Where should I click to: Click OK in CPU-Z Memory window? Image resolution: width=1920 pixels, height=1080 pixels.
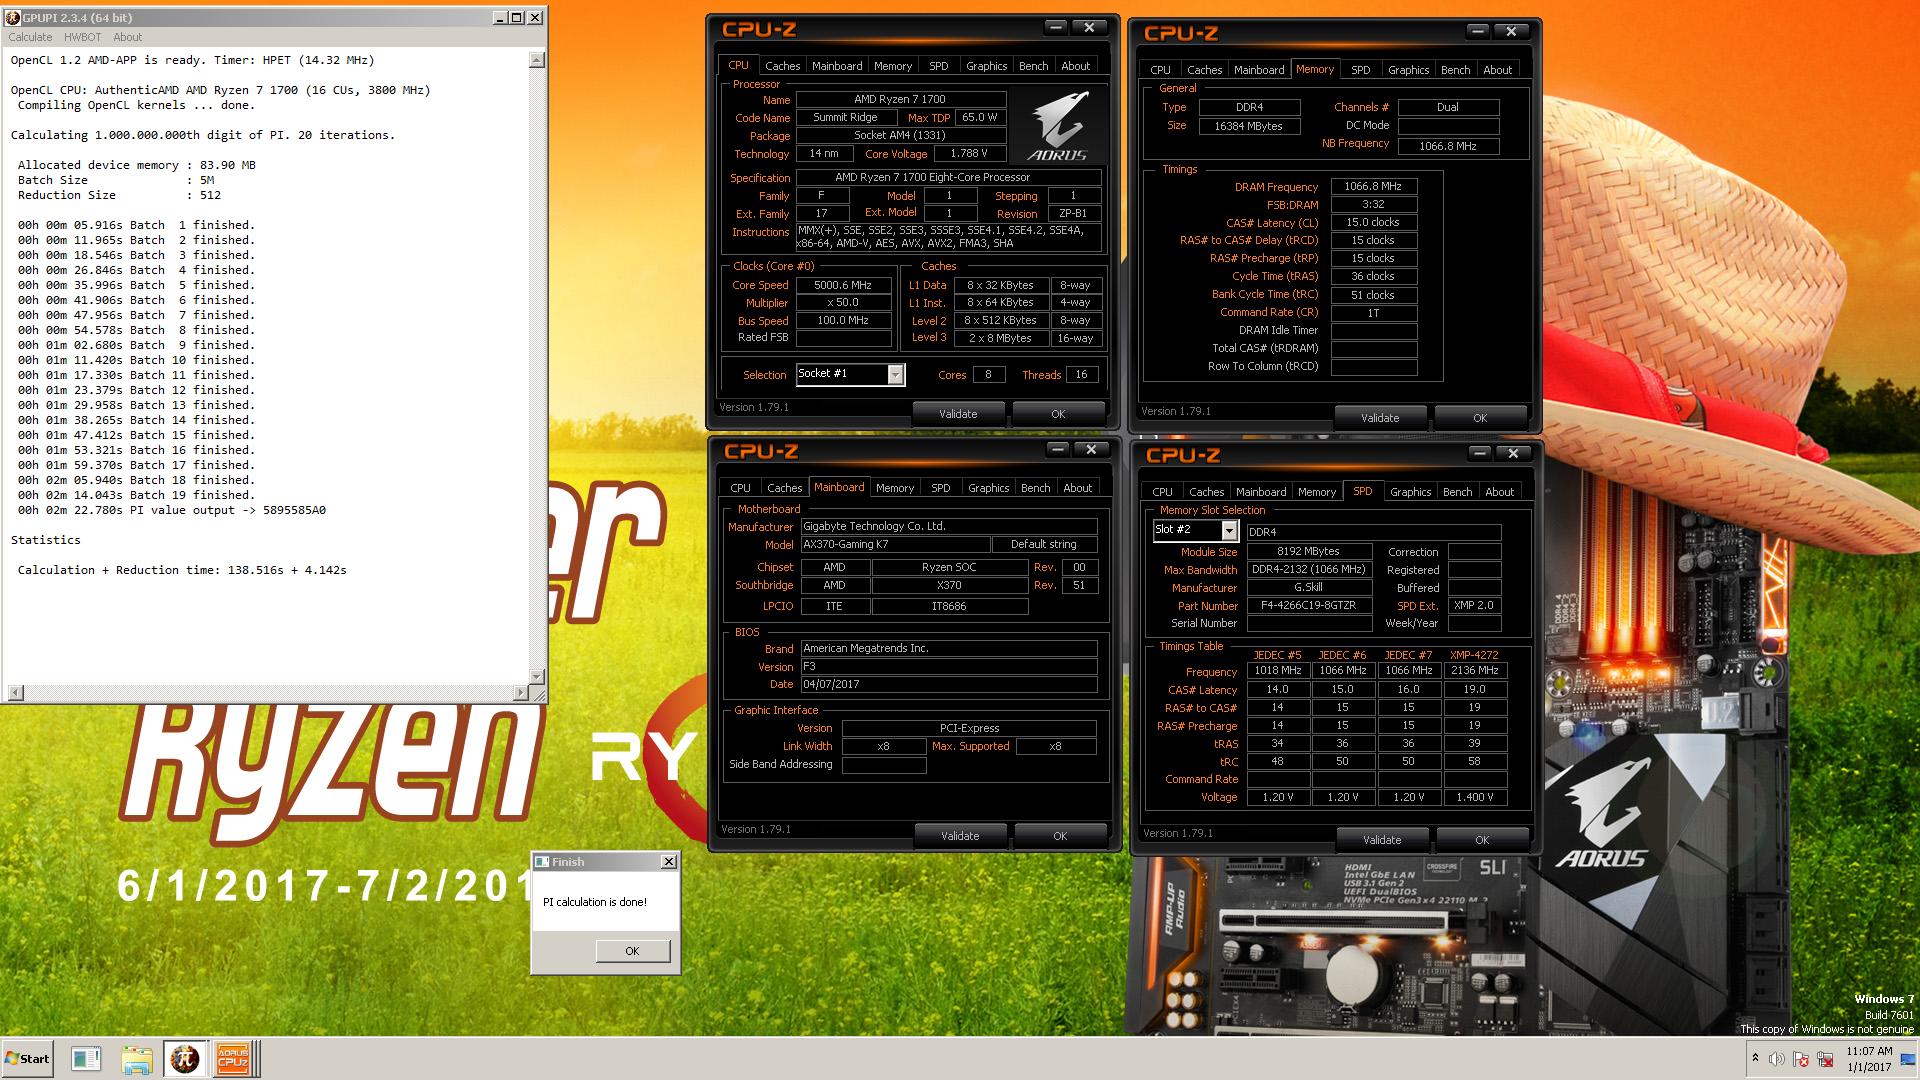pos(1480,418)
